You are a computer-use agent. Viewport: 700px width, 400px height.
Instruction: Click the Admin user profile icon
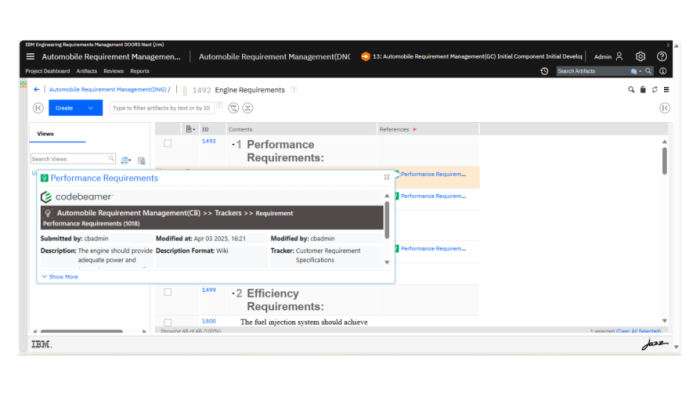619,57
